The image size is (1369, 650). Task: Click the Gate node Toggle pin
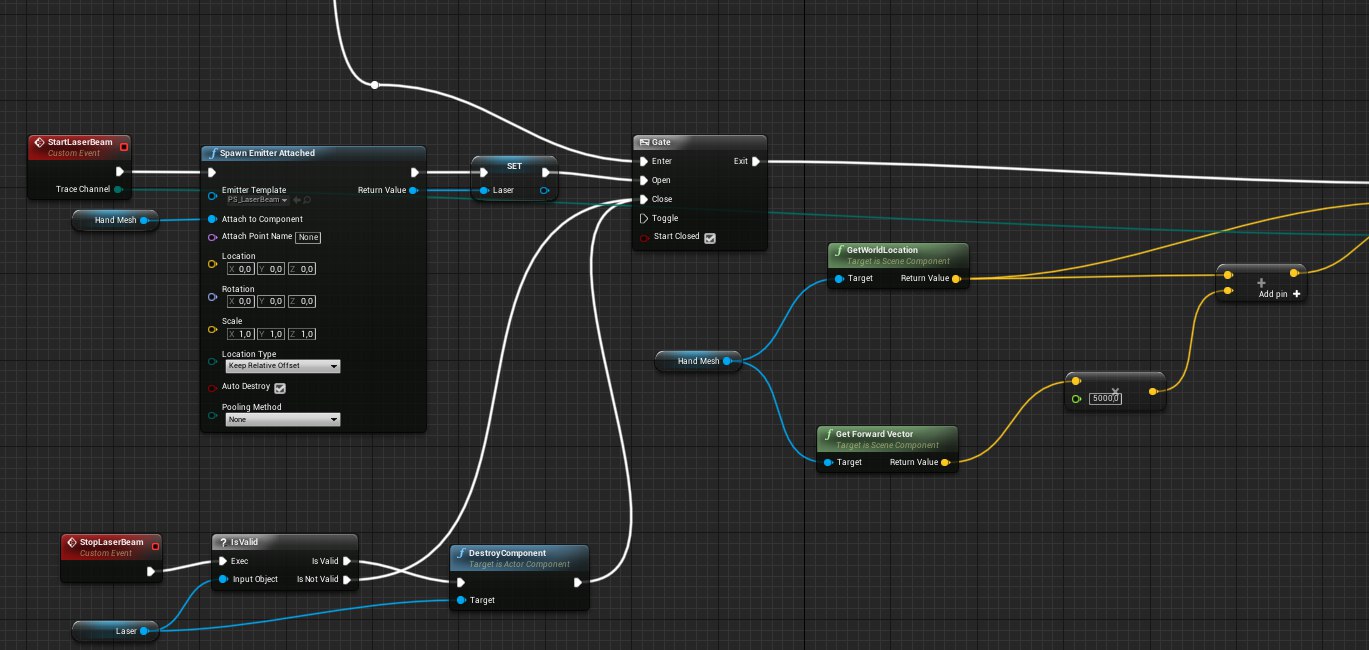tap(644, 218)
